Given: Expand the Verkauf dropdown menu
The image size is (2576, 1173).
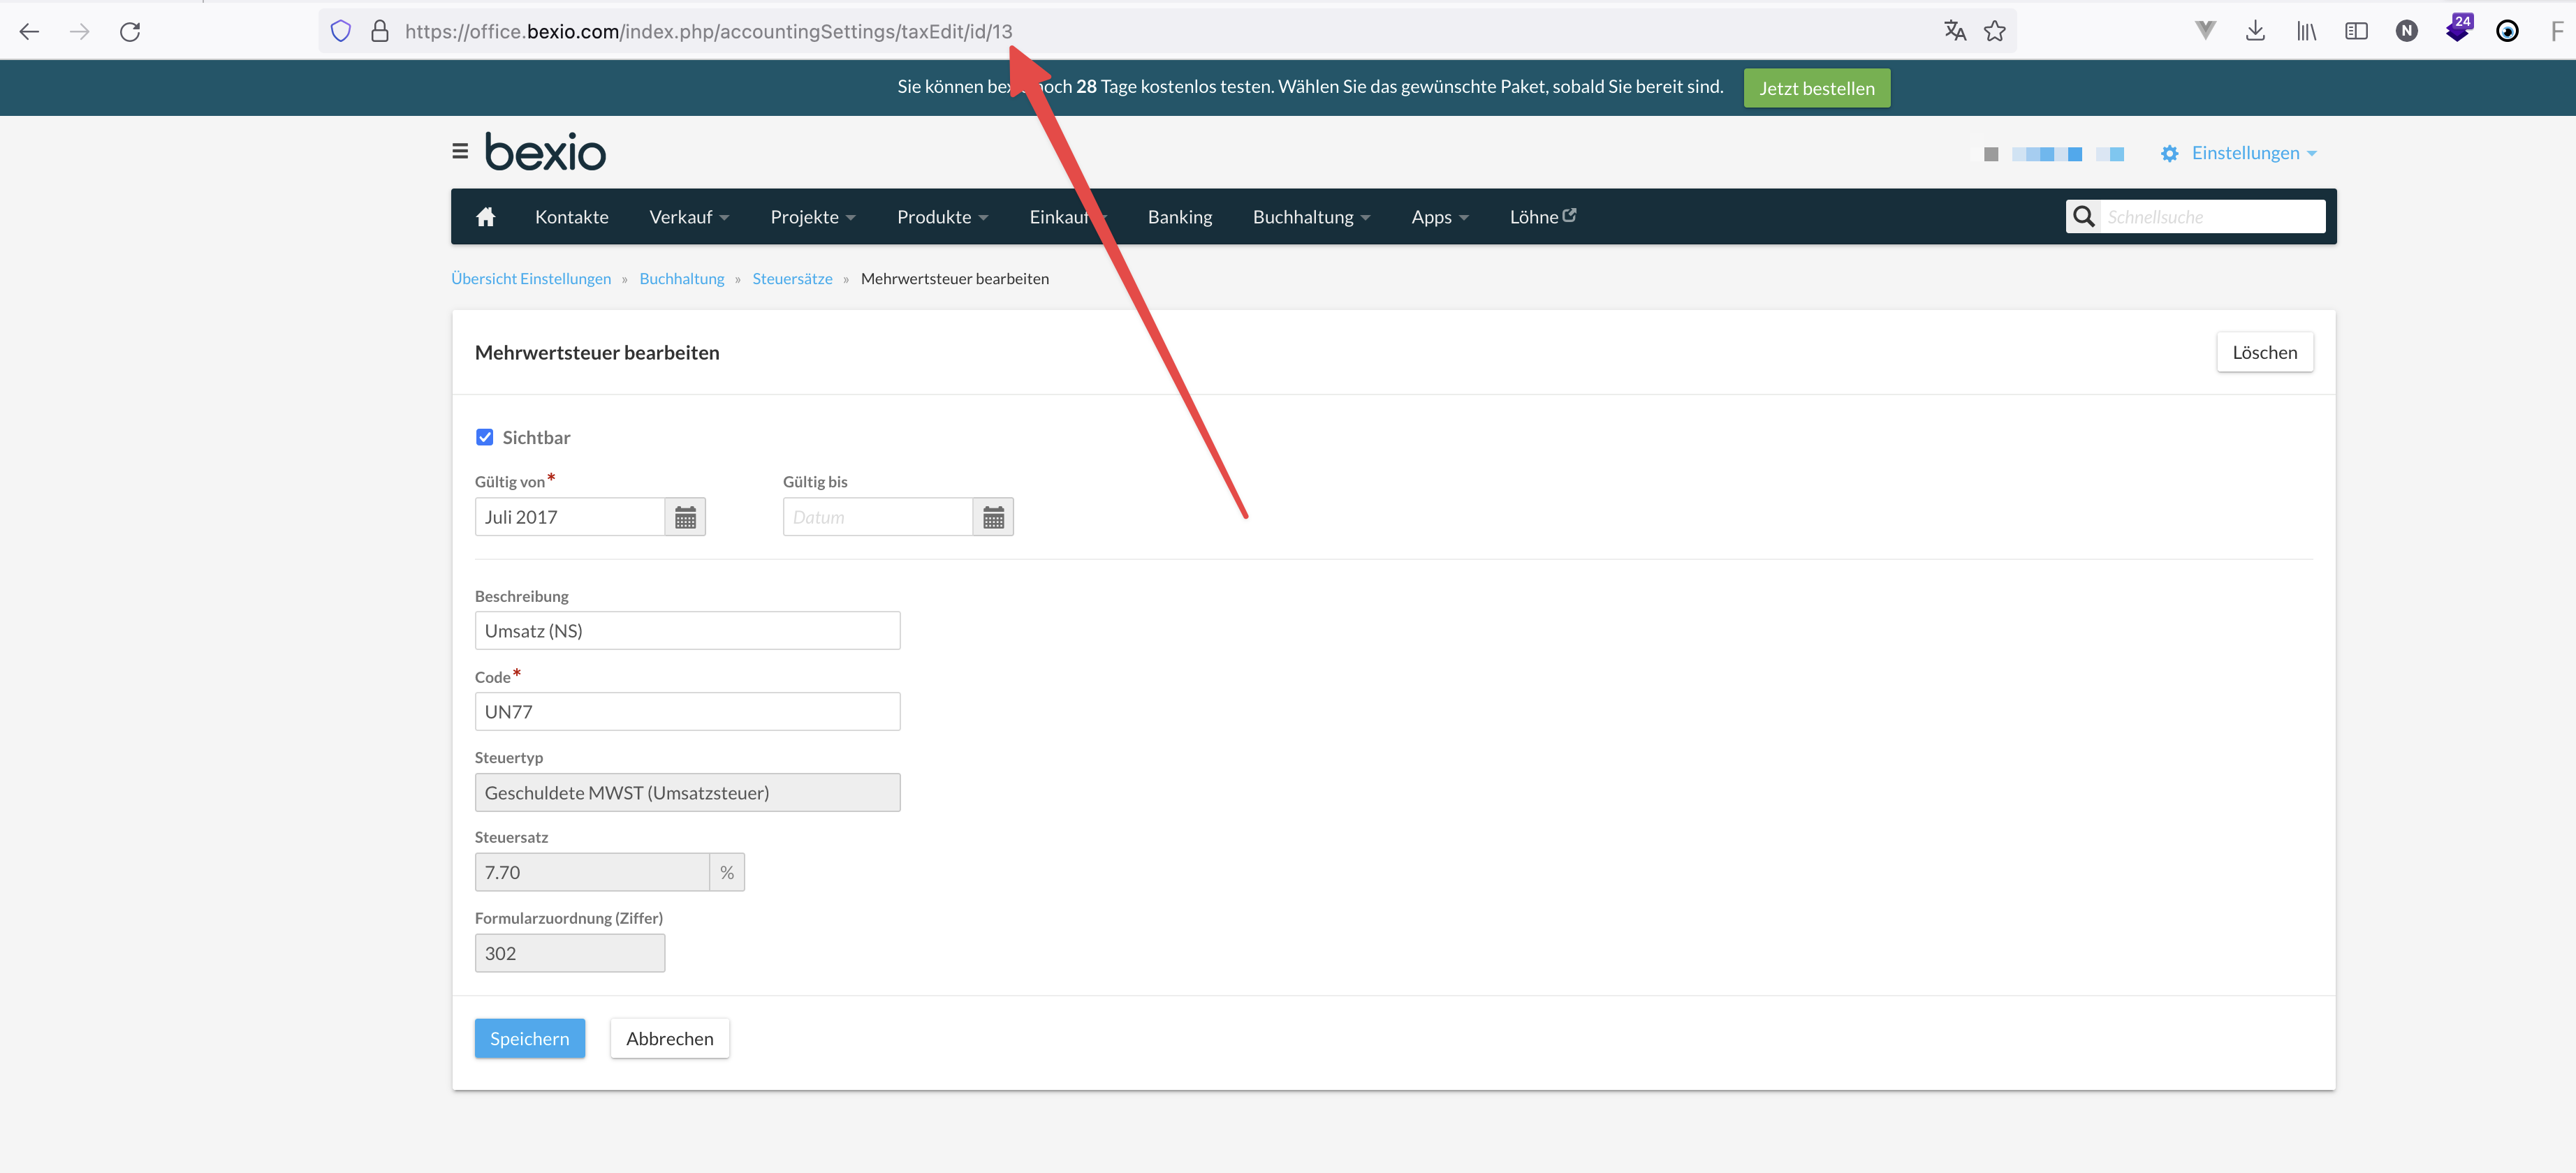Looking at the screenshot, I should point(689,217).
